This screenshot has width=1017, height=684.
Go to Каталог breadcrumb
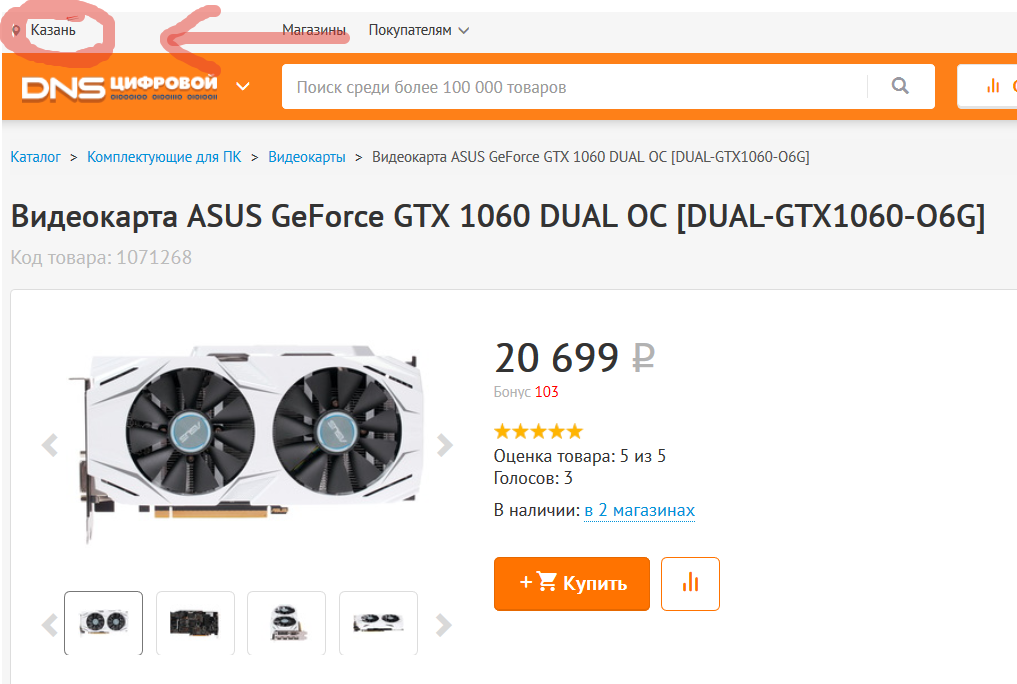[35, 157]
